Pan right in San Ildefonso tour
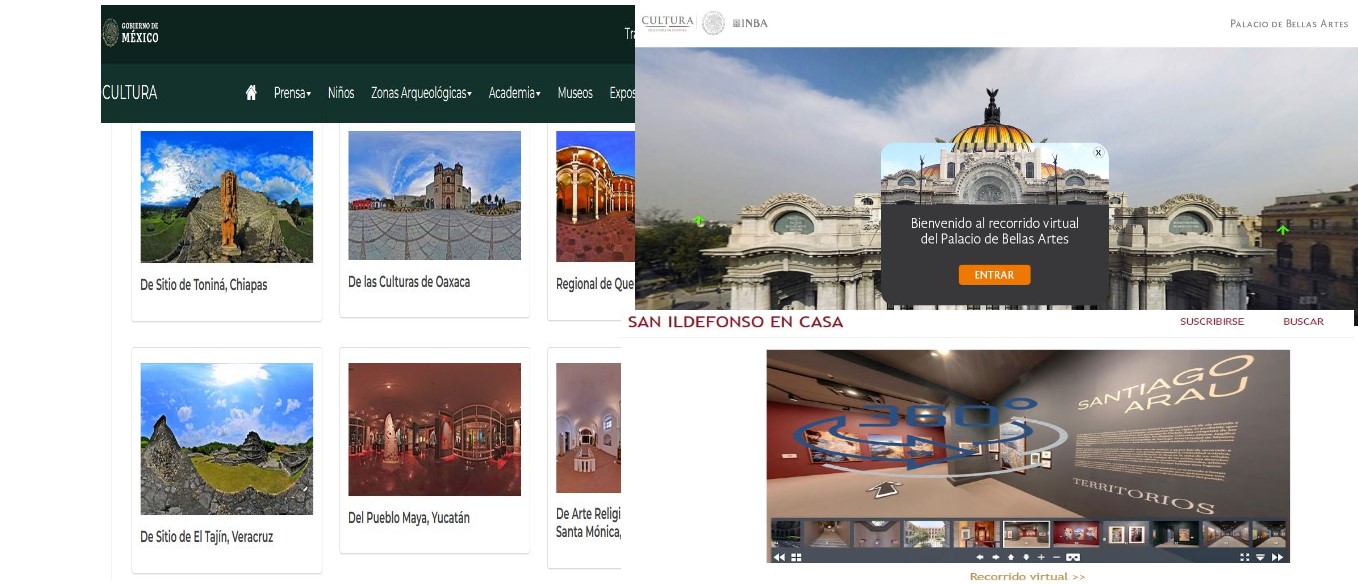 pos(995,557)
